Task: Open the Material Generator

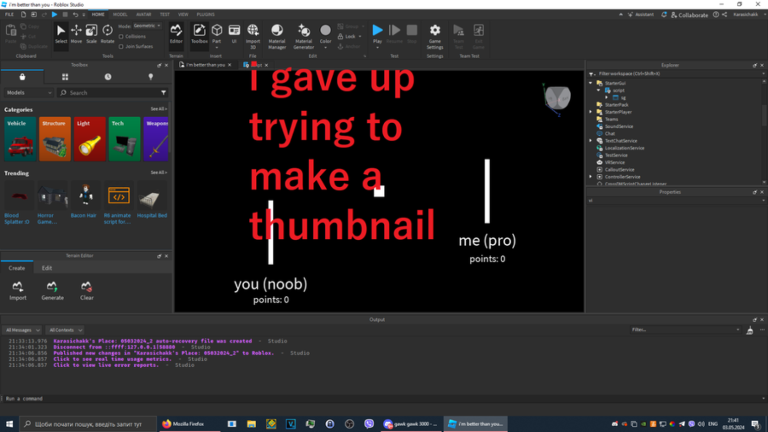Action: (303, 36)
